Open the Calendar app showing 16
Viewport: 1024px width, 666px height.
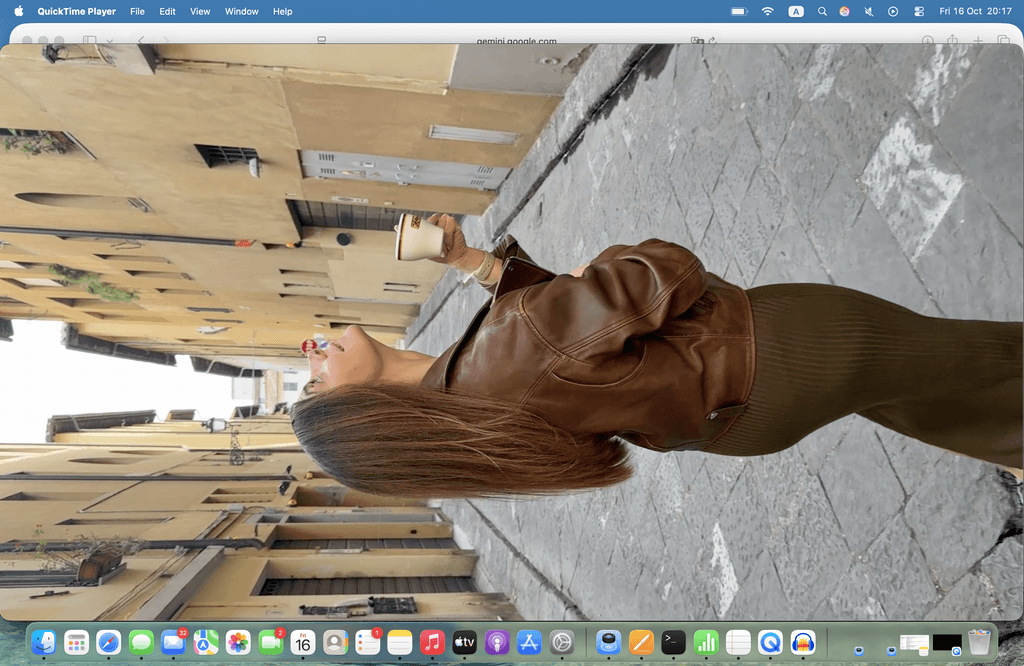[302, 643]
